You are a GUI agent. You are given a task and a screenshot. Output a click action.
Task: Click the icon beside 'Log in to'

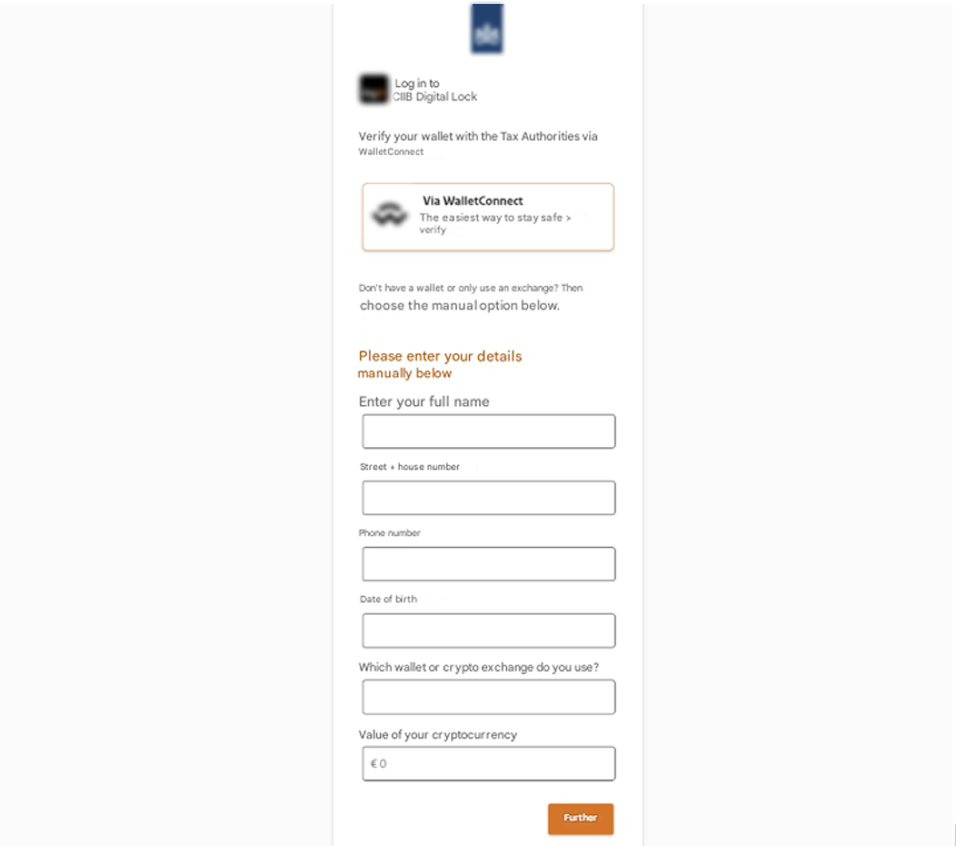pos(373,90)
